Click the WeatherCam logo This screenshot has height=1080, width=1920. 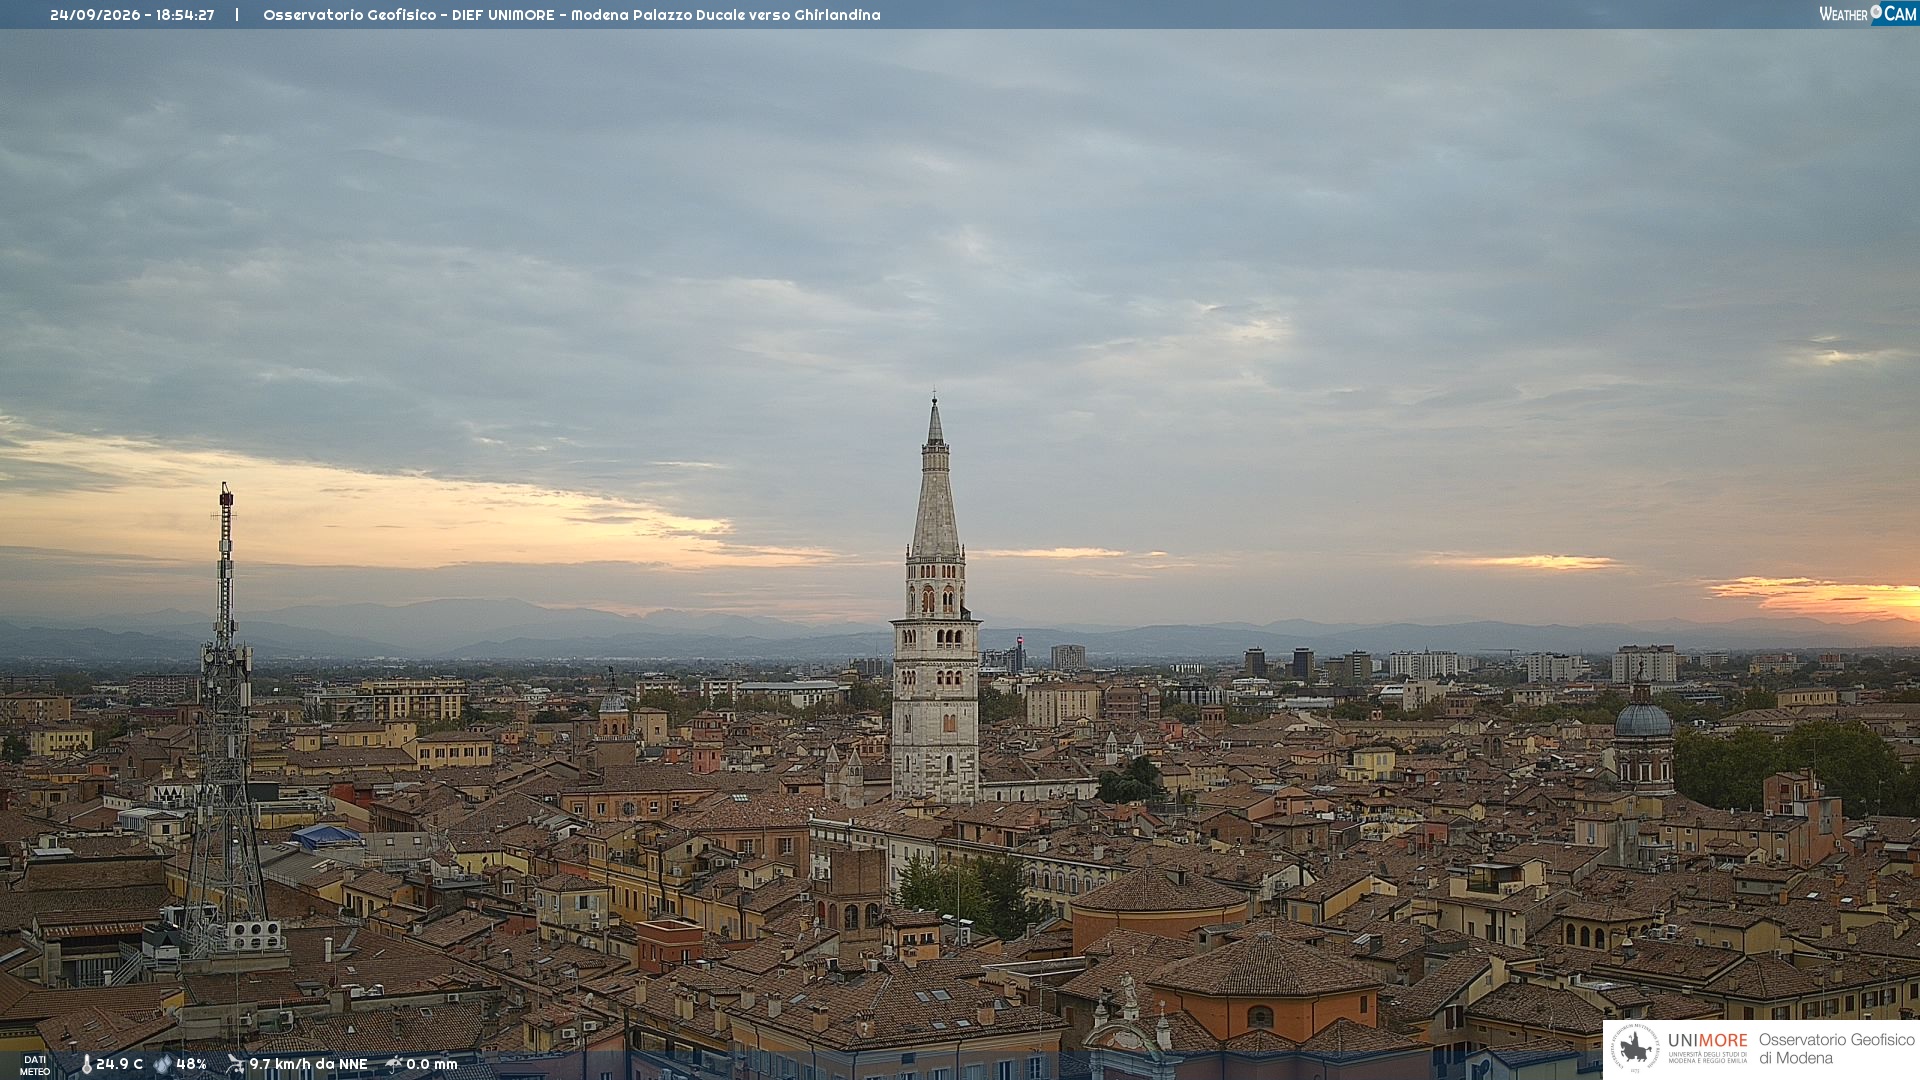click(1867, 13)
